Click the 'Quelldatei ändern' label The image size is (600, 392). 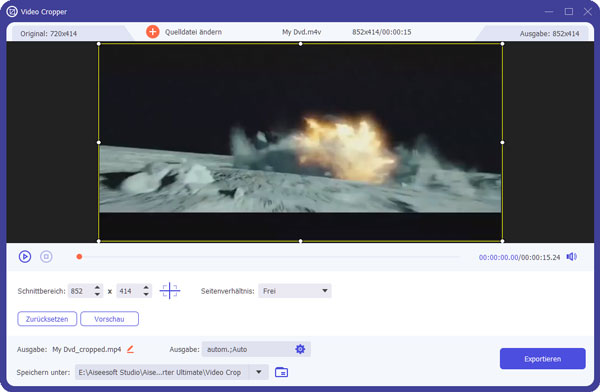(x=193, y=32)
